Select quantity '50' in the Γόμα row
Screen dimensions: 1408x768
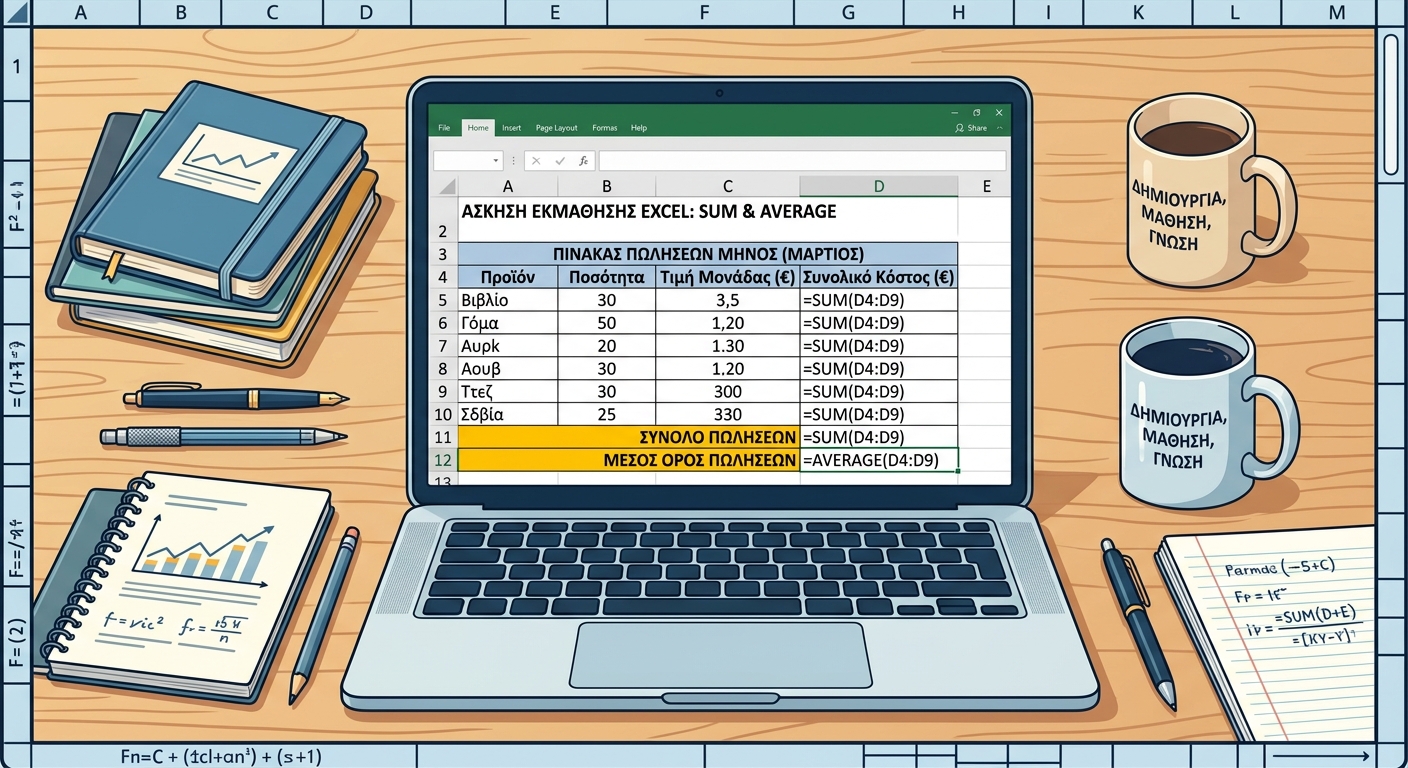click(607, 323)
